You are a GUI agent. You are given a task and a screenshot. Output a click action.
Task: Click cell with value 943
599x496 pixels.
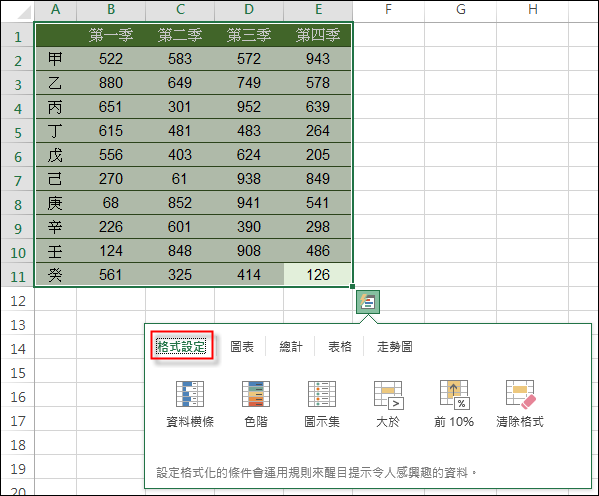tap(317, 59)
